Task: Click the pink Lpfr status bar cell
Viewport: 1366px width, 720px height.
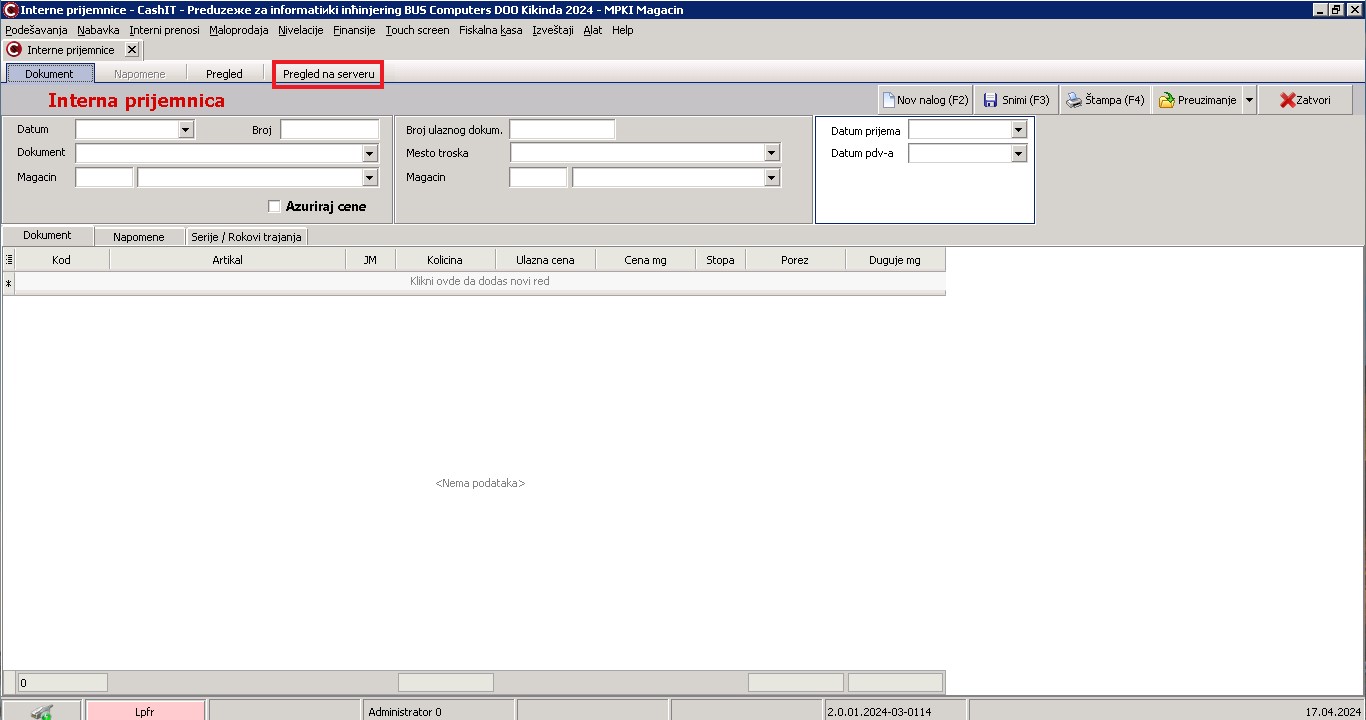Action: [145, 711]
